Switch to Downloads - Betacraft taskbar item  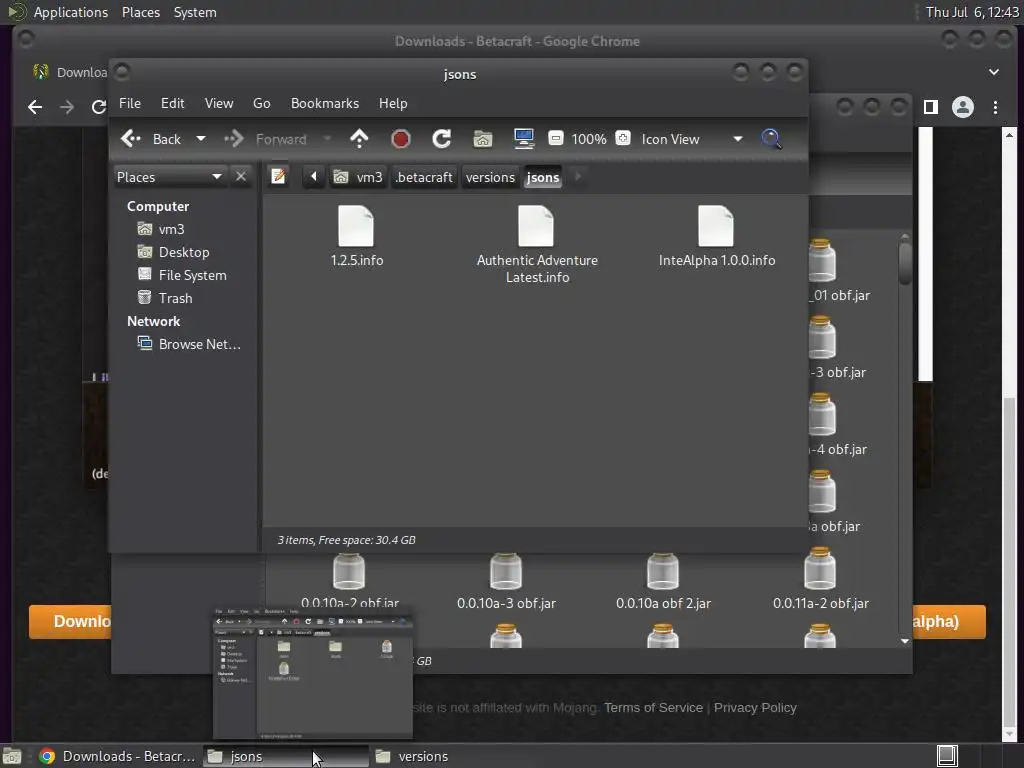pyautogui.click(x=118, y=756)
